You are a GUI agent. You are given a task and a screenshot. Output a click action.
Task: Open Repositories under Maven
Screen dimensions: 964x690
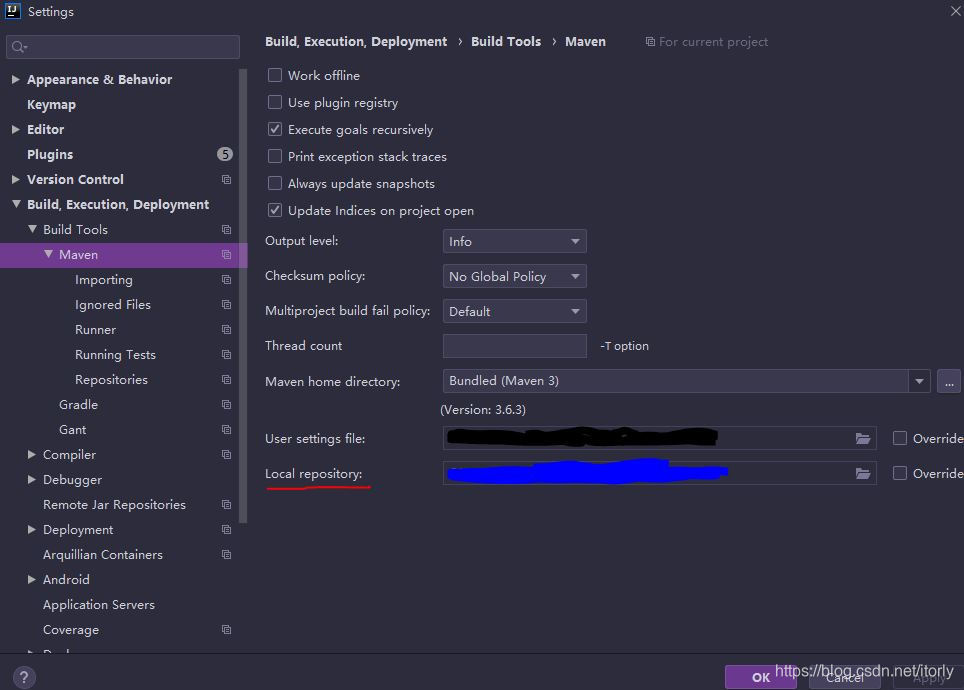click(111, 379)
